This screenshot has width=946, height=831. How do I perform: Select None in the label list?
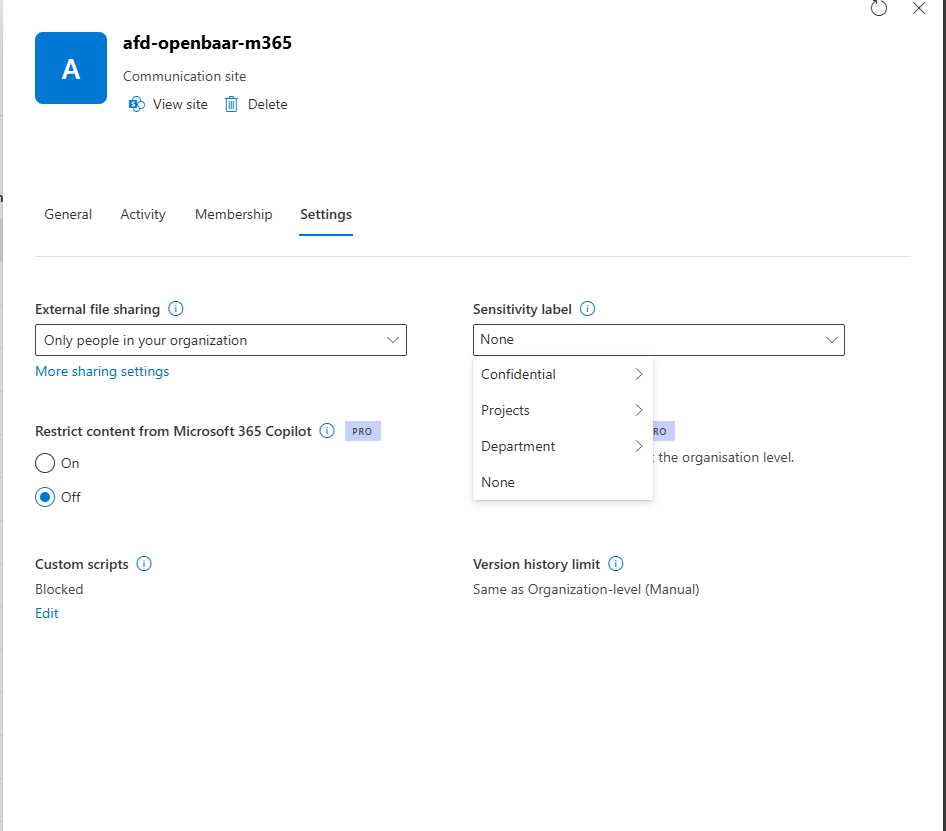(x=563, y=482)
